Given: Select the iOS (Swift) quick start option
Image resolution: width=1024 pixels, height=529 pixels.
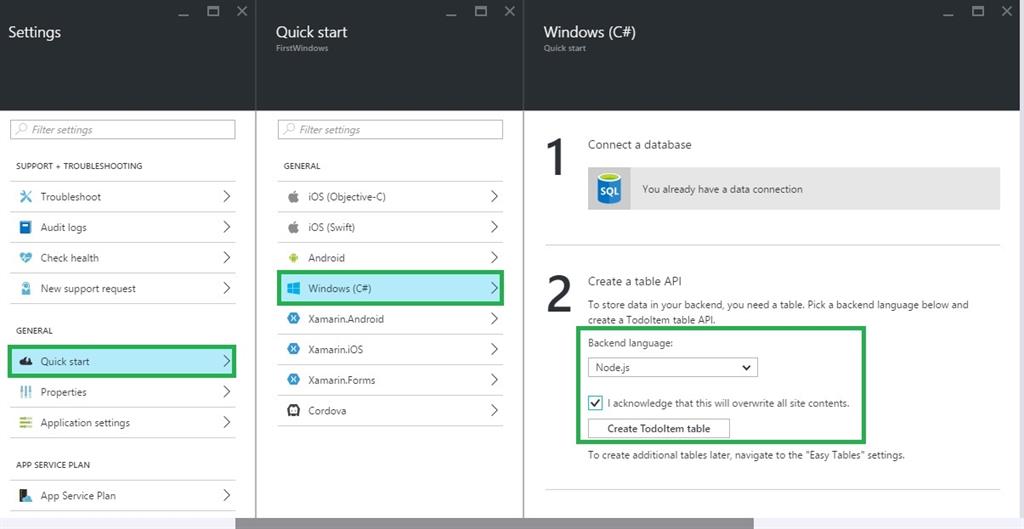Looking at the screenshot, I should click(390, 227).
